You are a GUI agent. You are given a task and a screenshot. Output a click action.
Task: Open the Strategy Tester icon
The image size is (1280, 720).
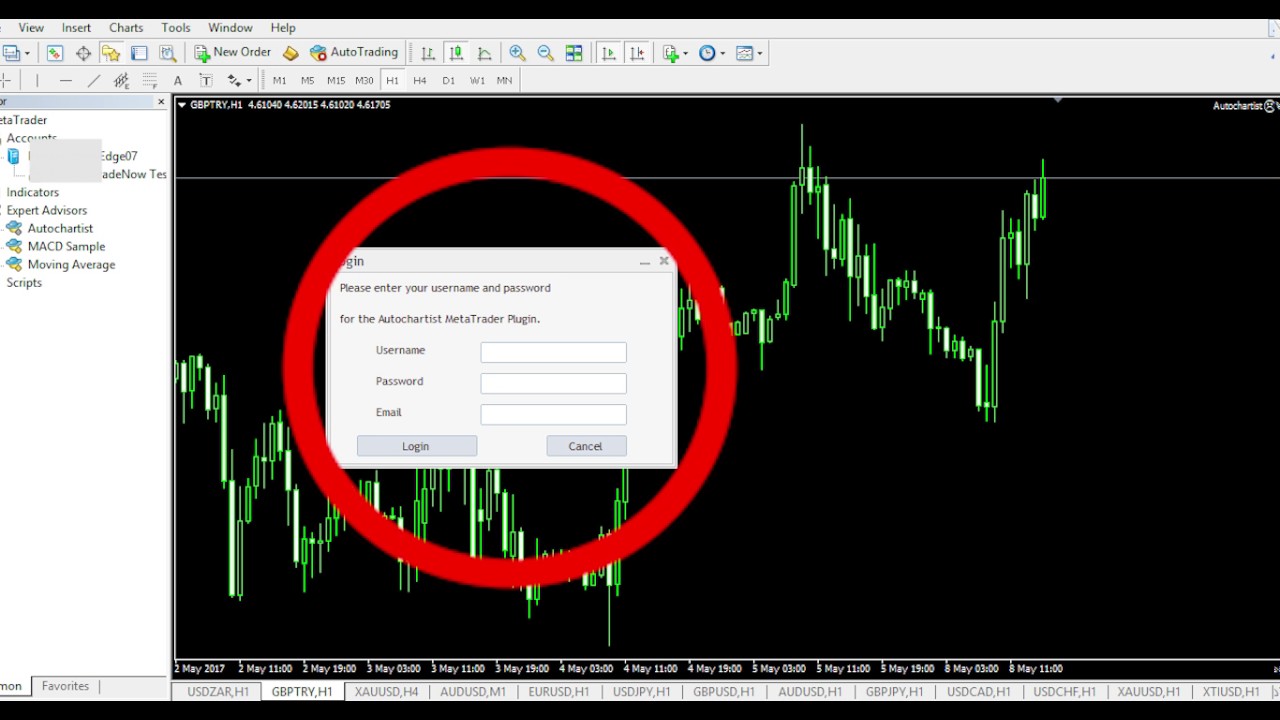point(167,53)
